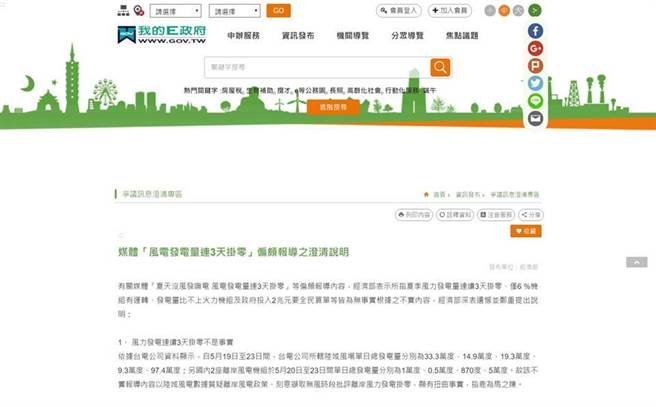
Task: Open the 資訊發布 menu
Action: [x=298, y=36]
